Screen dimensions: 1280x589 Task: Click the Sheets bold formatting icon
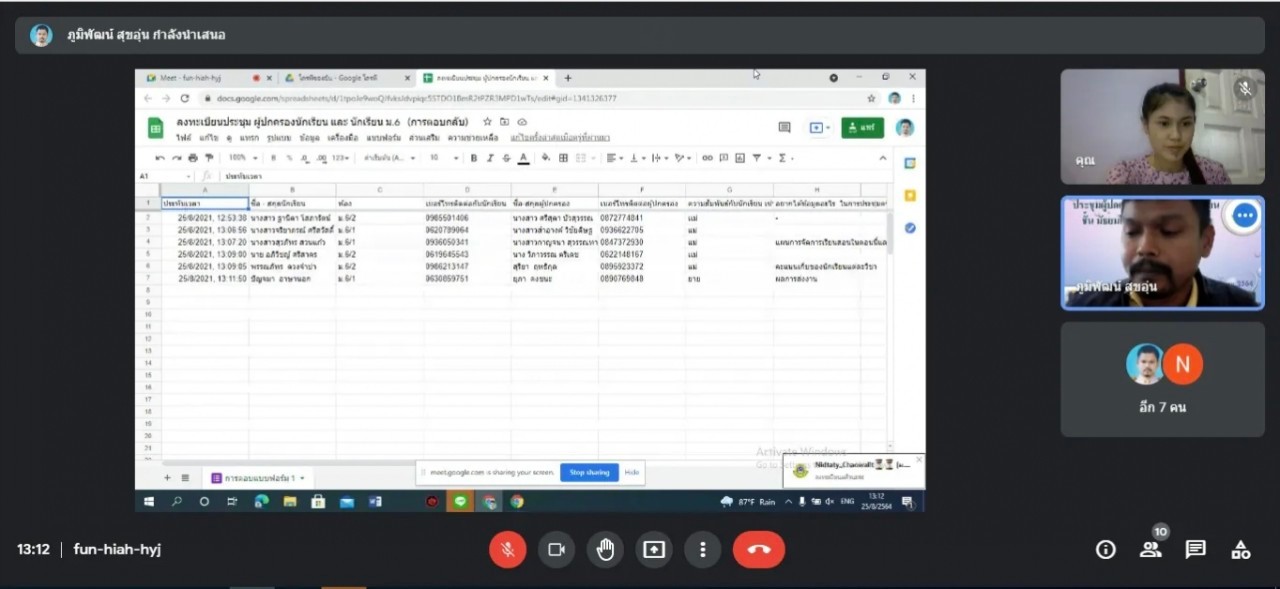(x=473, y=158)
